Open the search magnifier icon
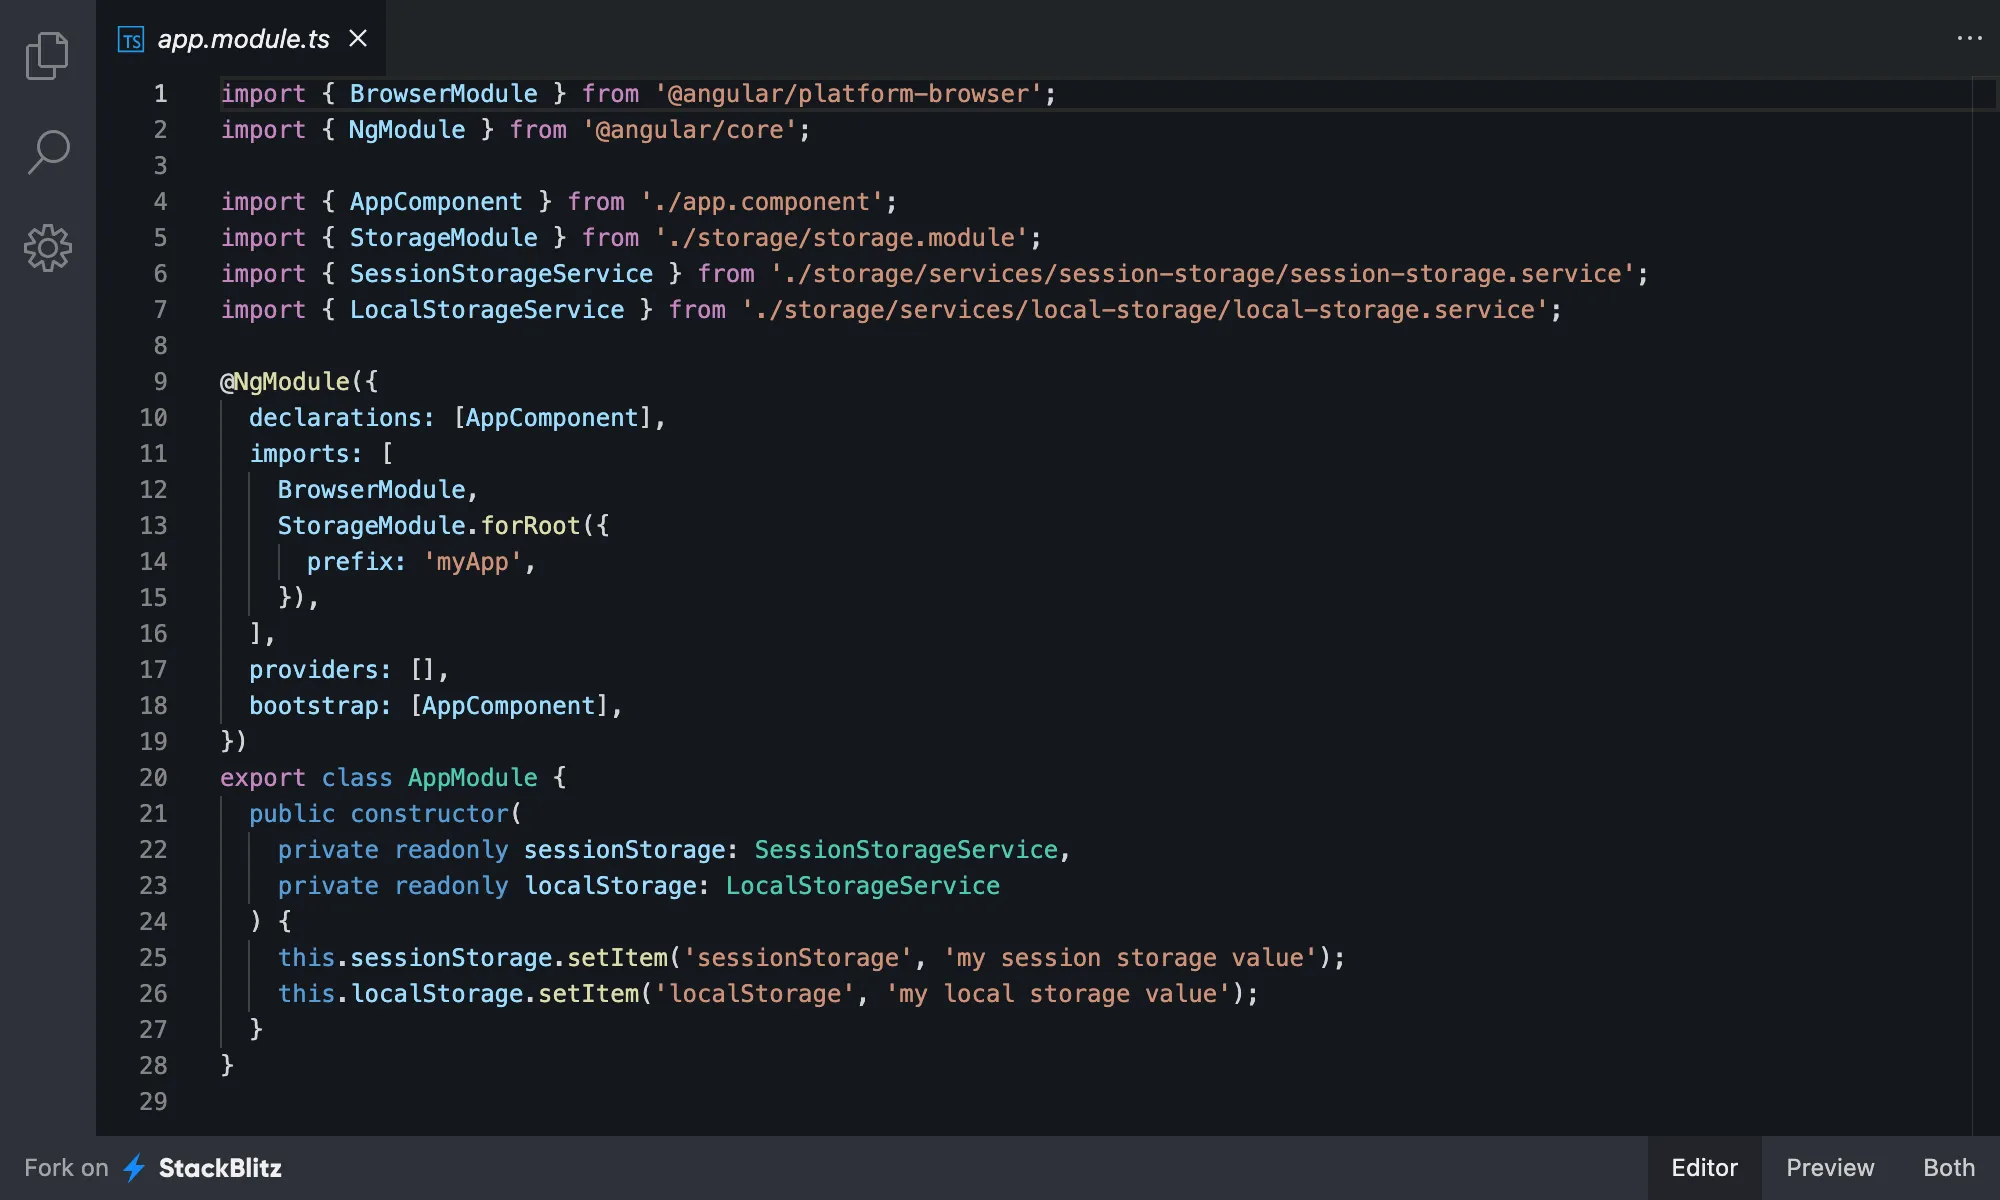Viewport: 2000px width, 1200px height. click(47, 152)
